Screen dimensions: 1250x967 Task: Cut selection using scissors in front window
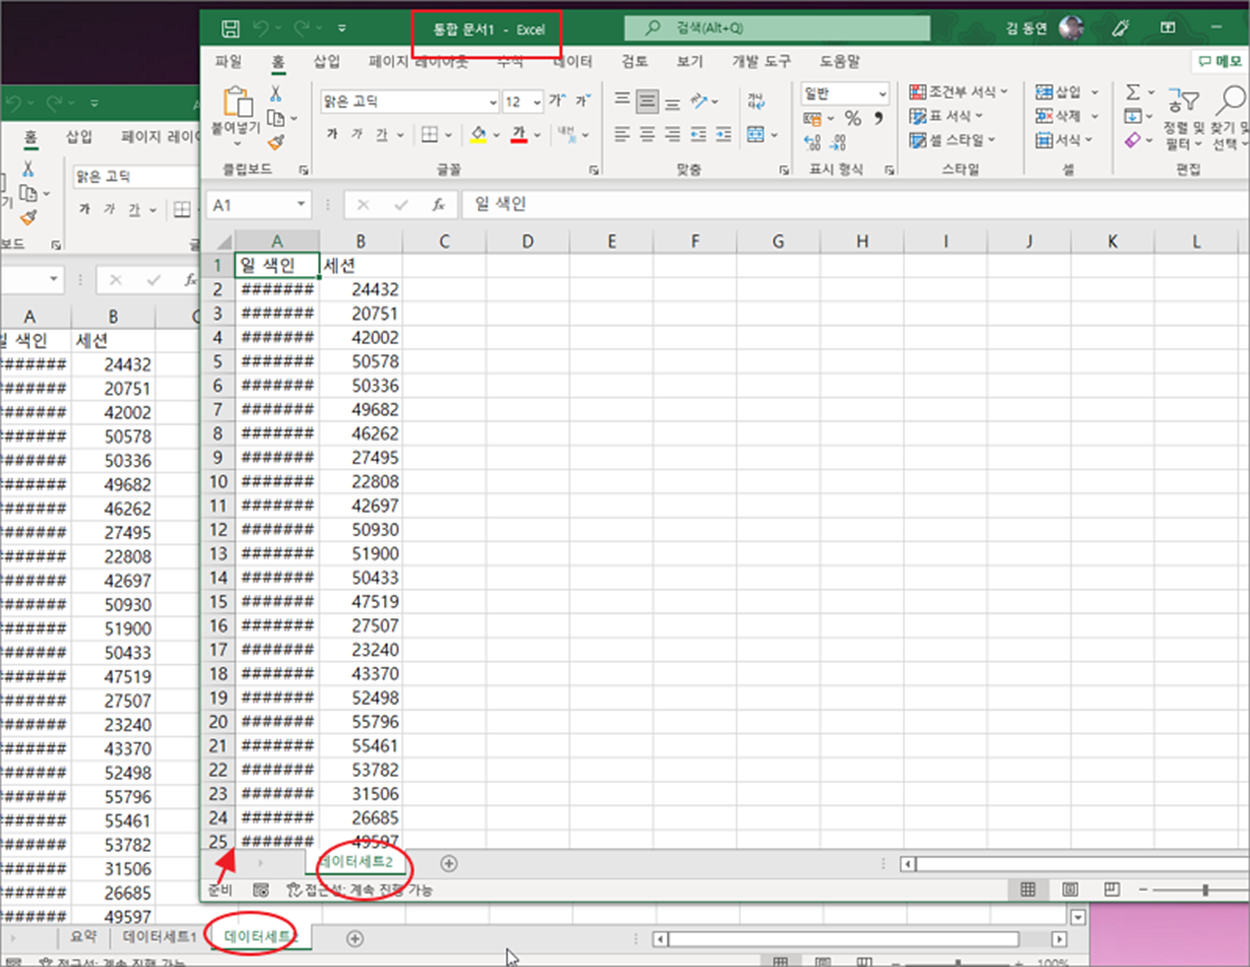pos(275,93)
